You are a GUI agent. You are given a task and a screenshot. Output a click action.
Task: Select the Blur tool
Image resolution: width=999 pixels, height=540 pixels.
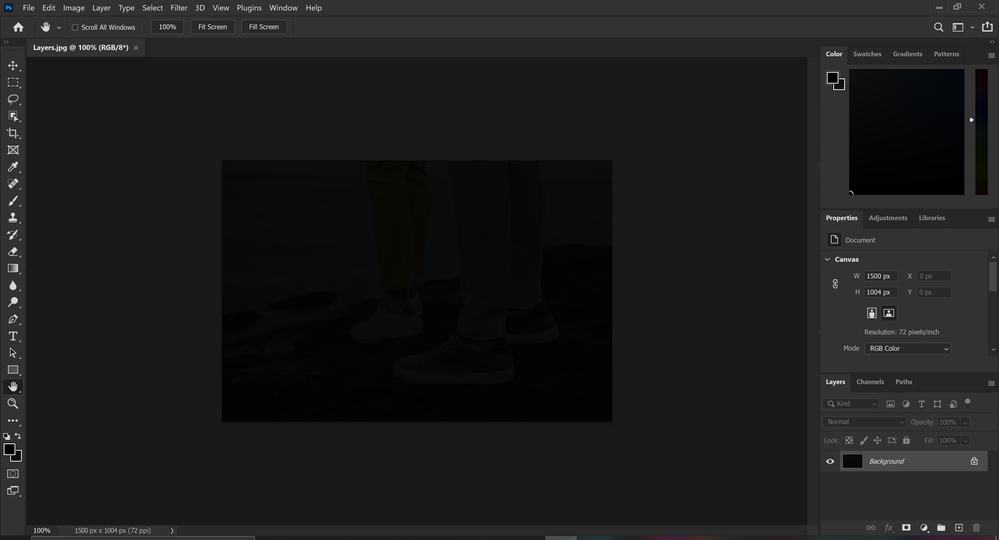[x=13, y=285]
